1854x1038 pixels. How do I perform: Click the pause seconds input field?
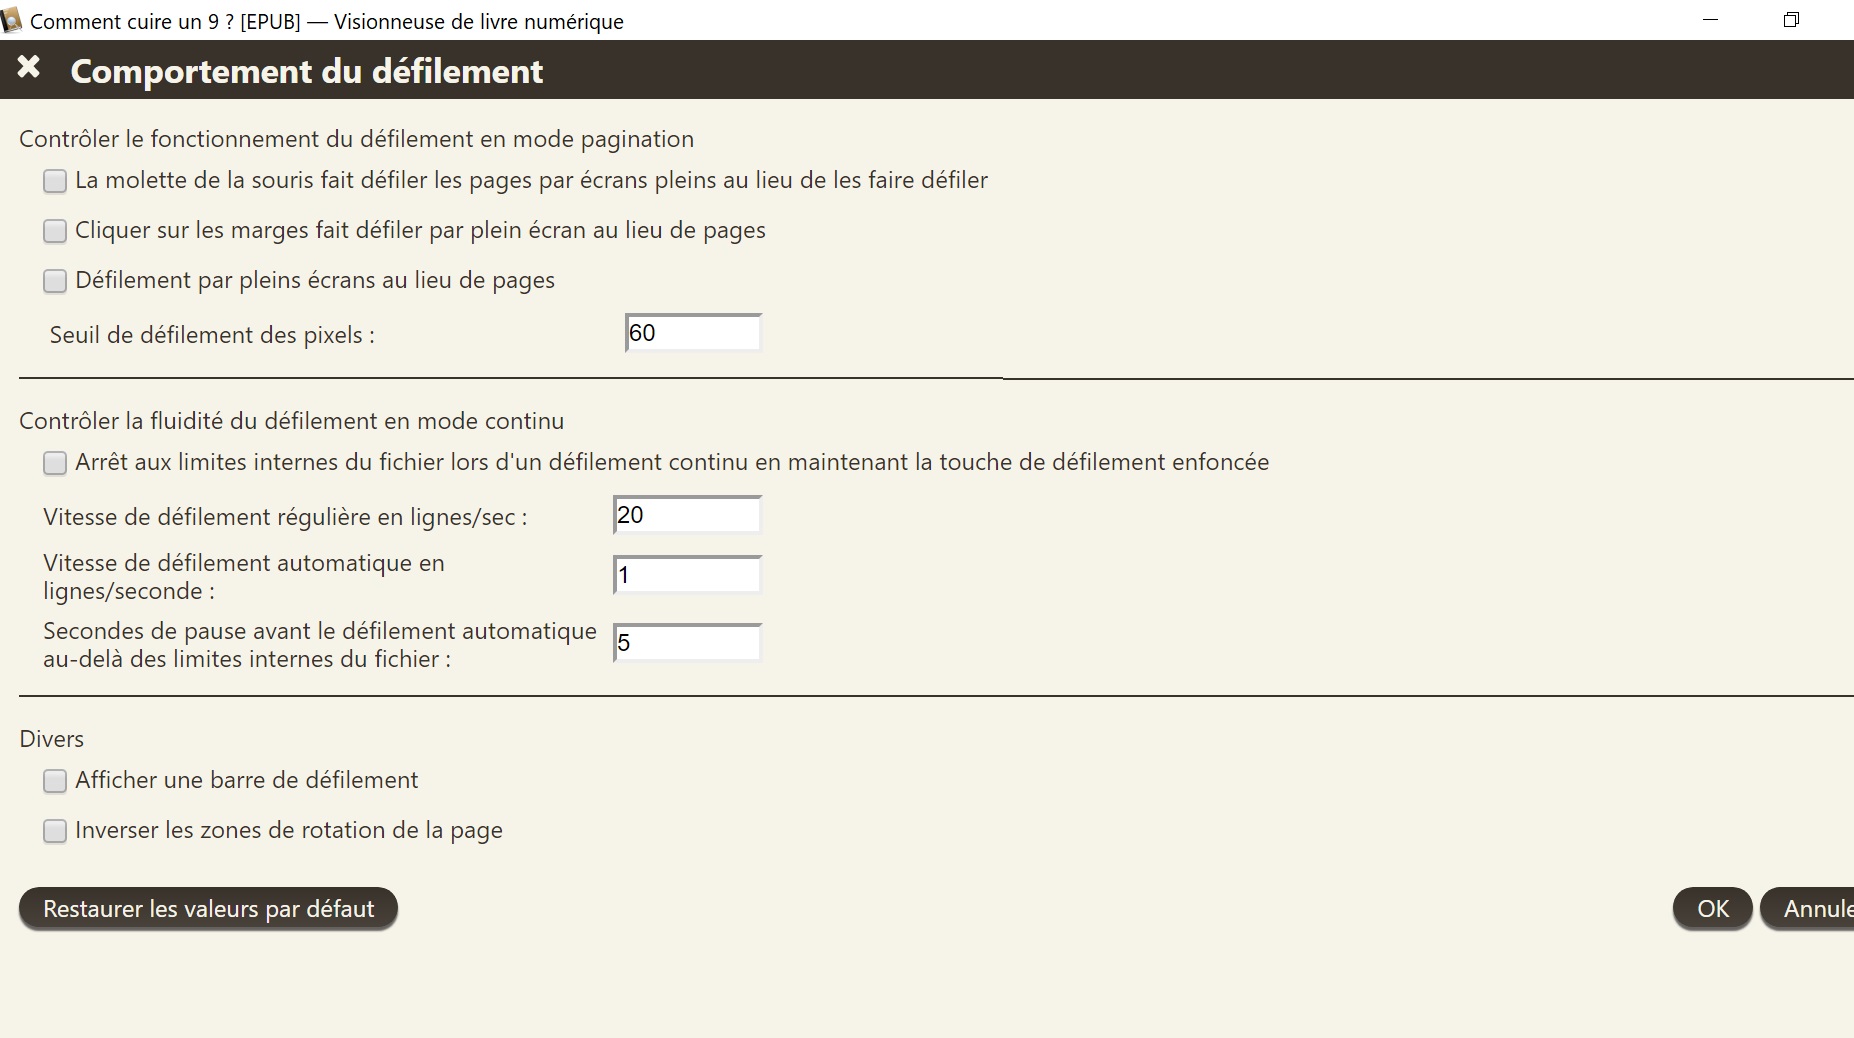(687, 643)
